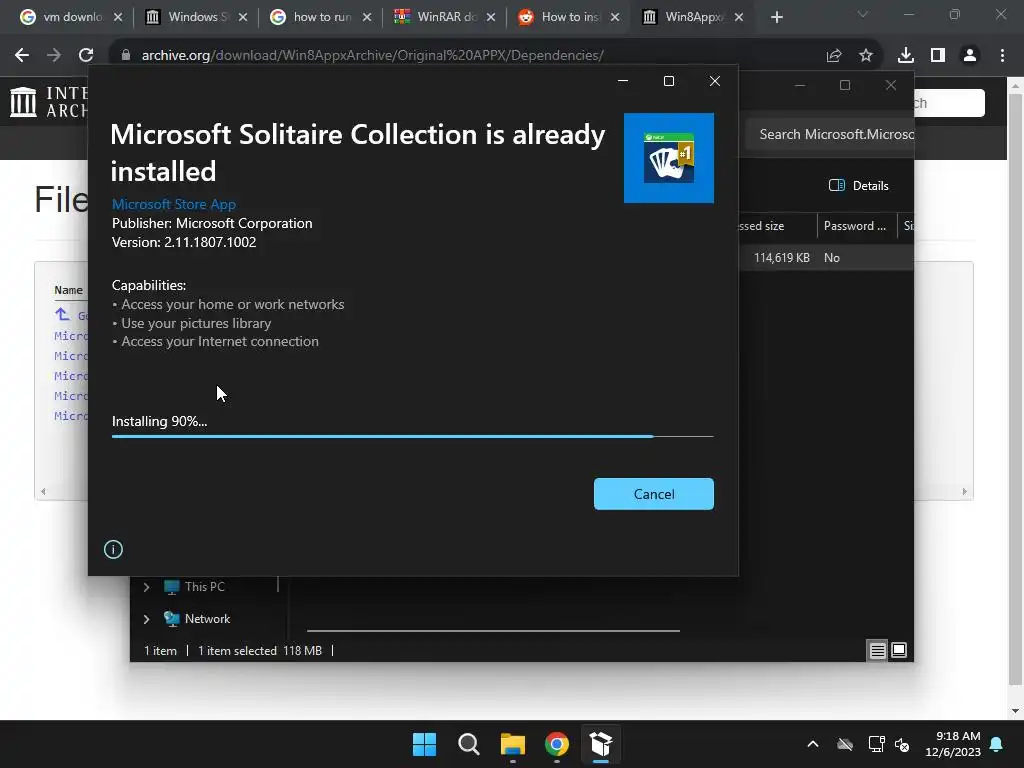Open Chrome downloads
The height and width of the screenshot is (768, 1024).
tap(906, 56)
